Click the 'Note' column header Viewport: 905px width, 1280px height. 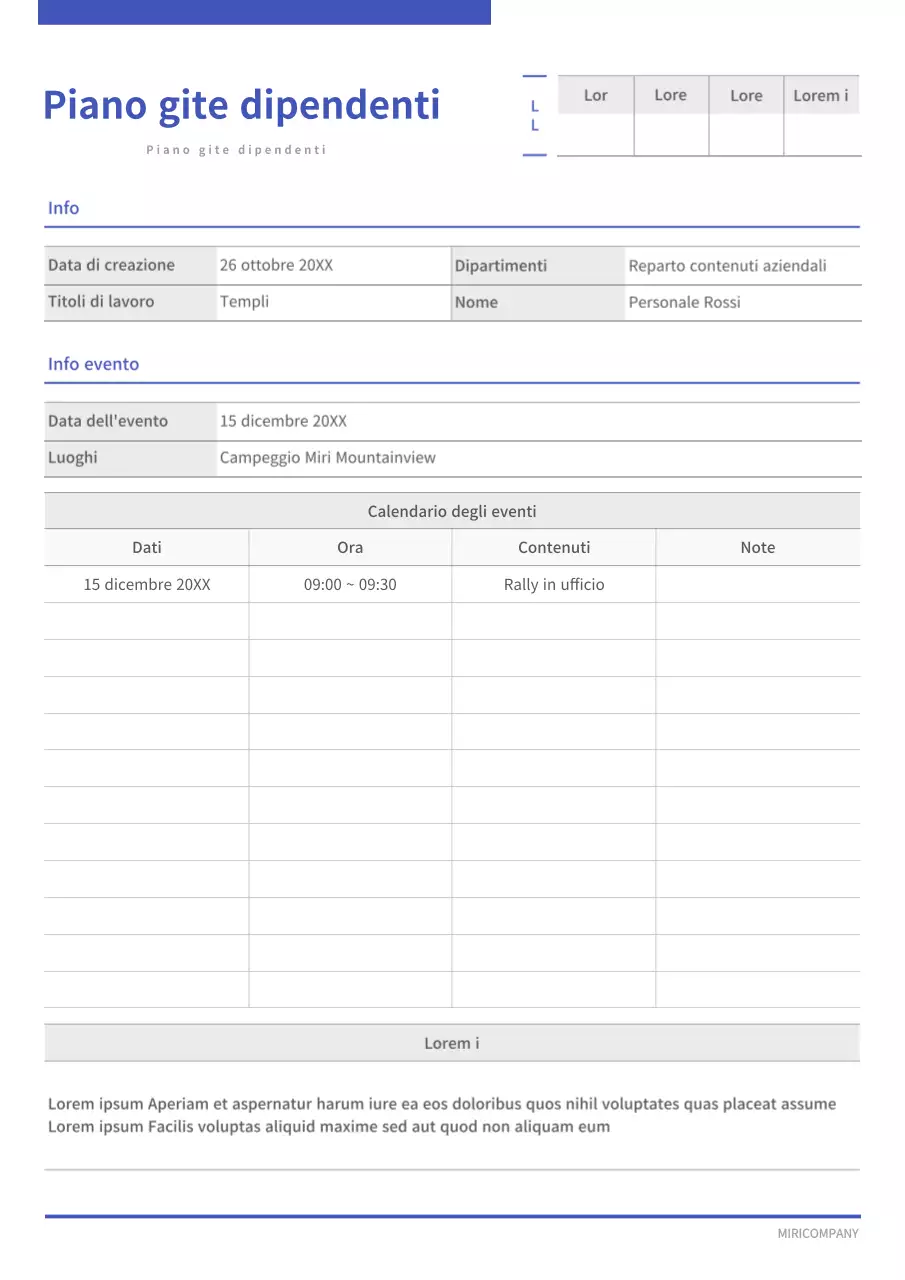(757, 547)
